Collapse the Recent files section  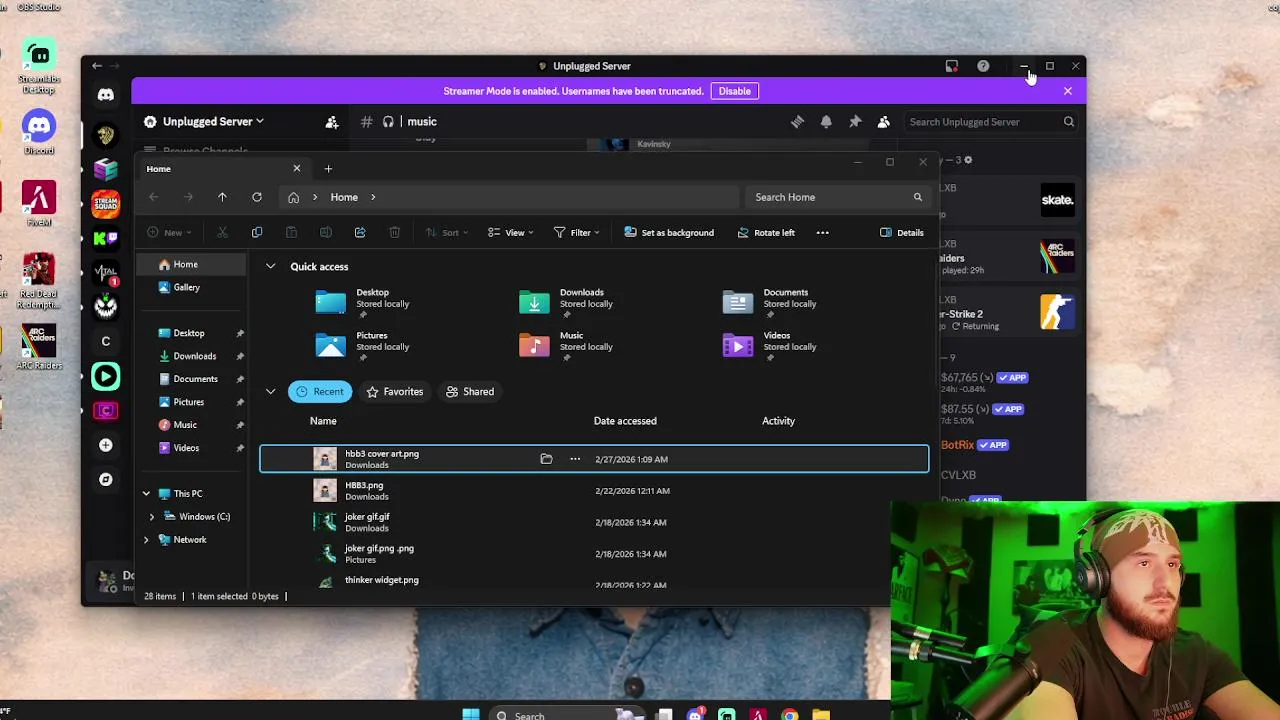[x=270, y=392]
